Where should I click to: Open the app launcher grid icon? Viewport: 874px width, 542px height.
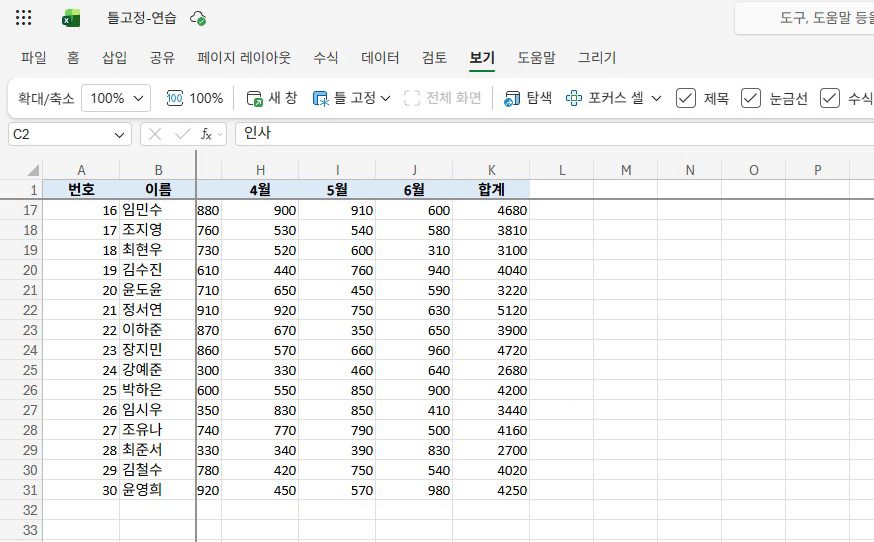pyautogui.click(x=23, y=18)
